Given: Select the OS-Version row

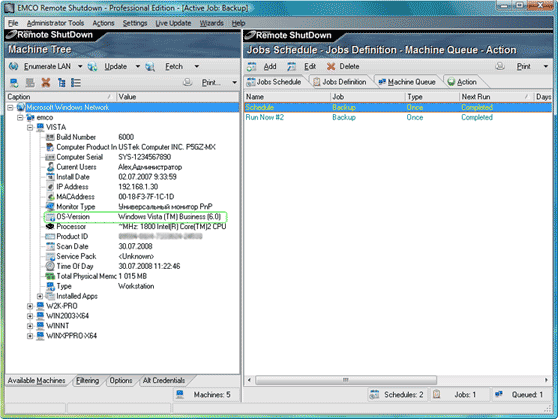Looking at the screenshot, I should tap(135, 216).
